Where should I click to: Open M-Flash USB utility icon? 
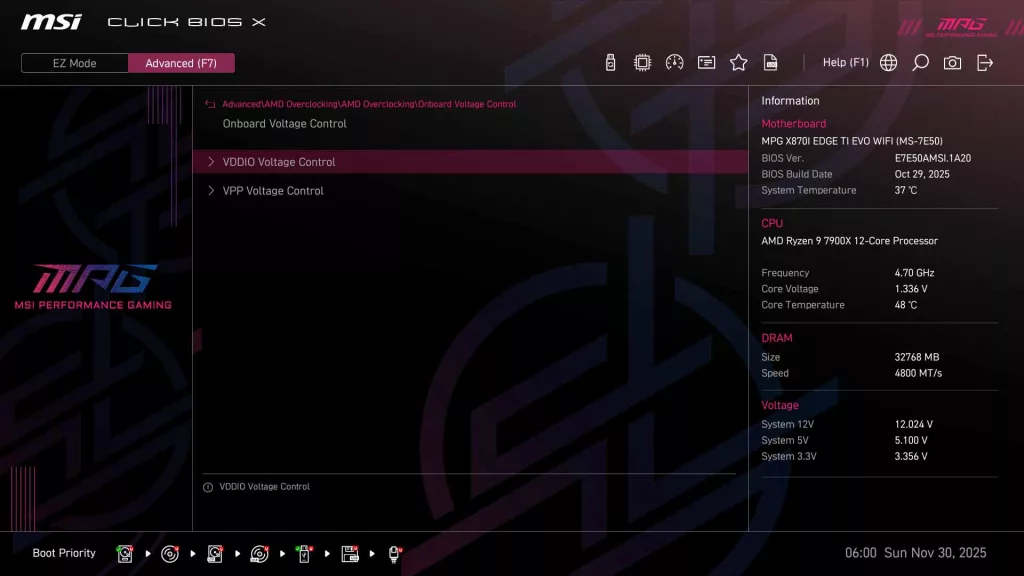612,62
